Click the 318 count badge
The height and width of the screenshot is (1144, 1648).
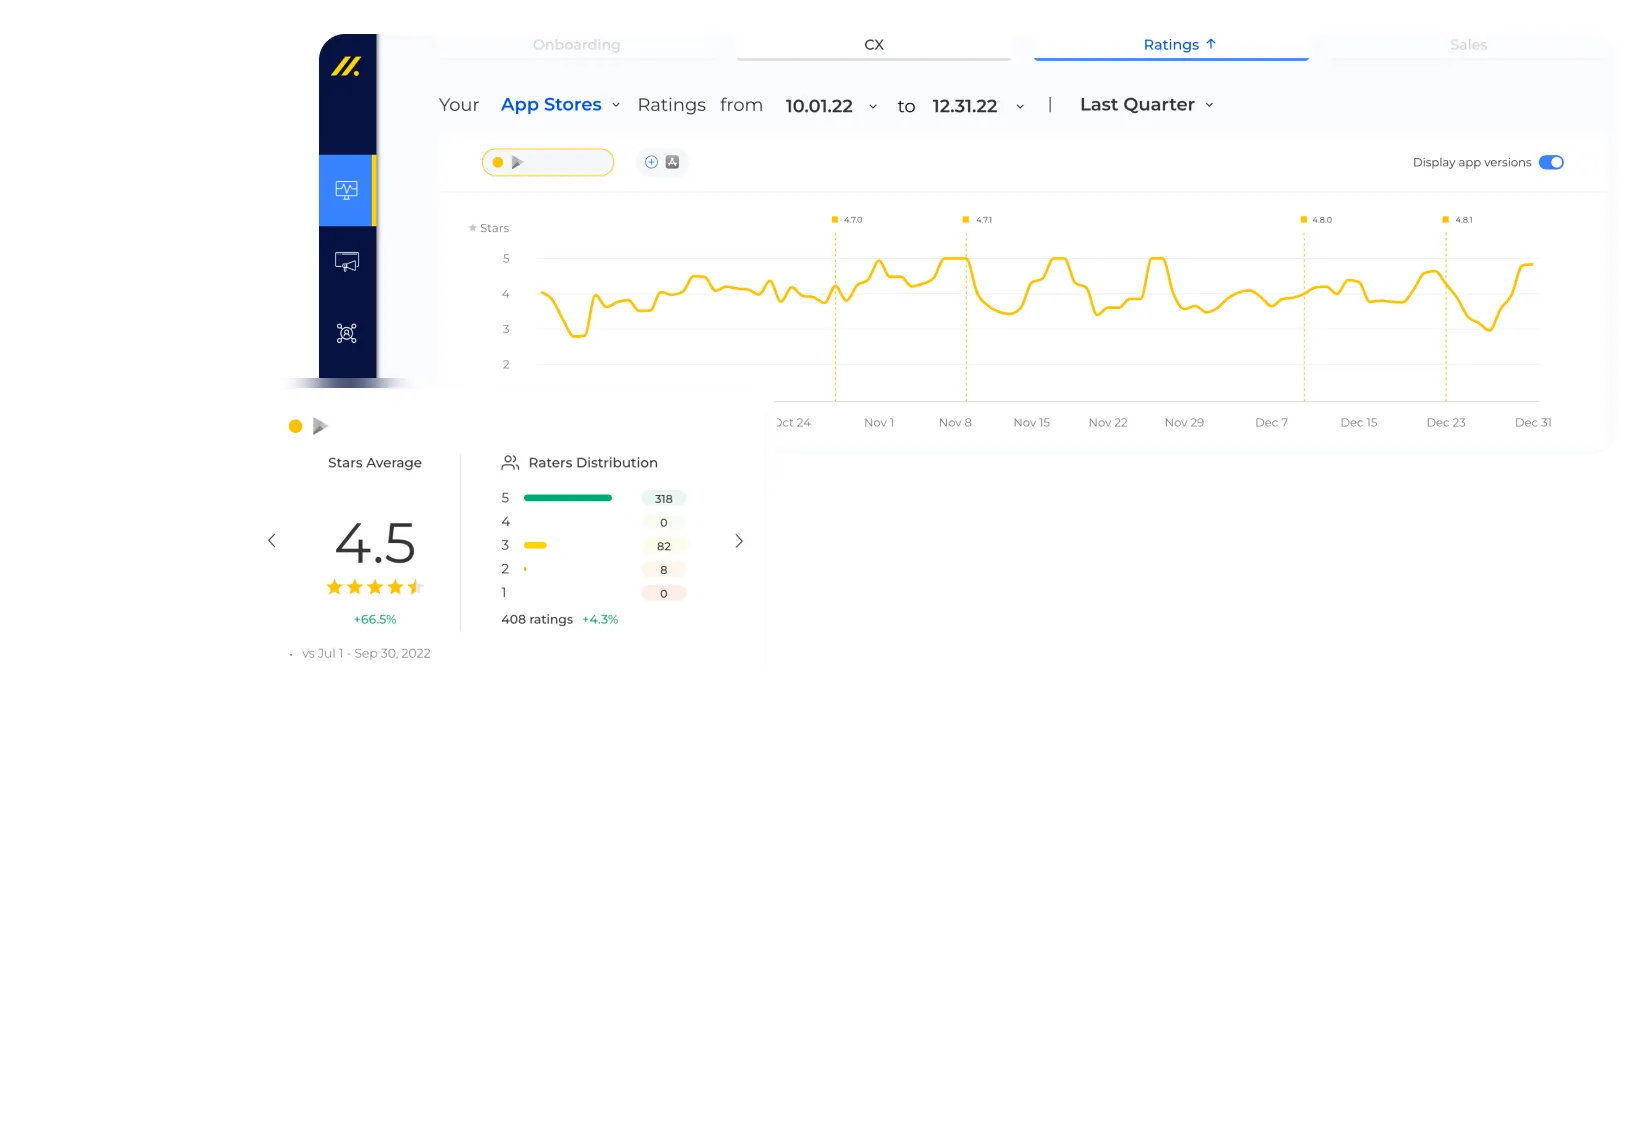[x=664, y=499]
